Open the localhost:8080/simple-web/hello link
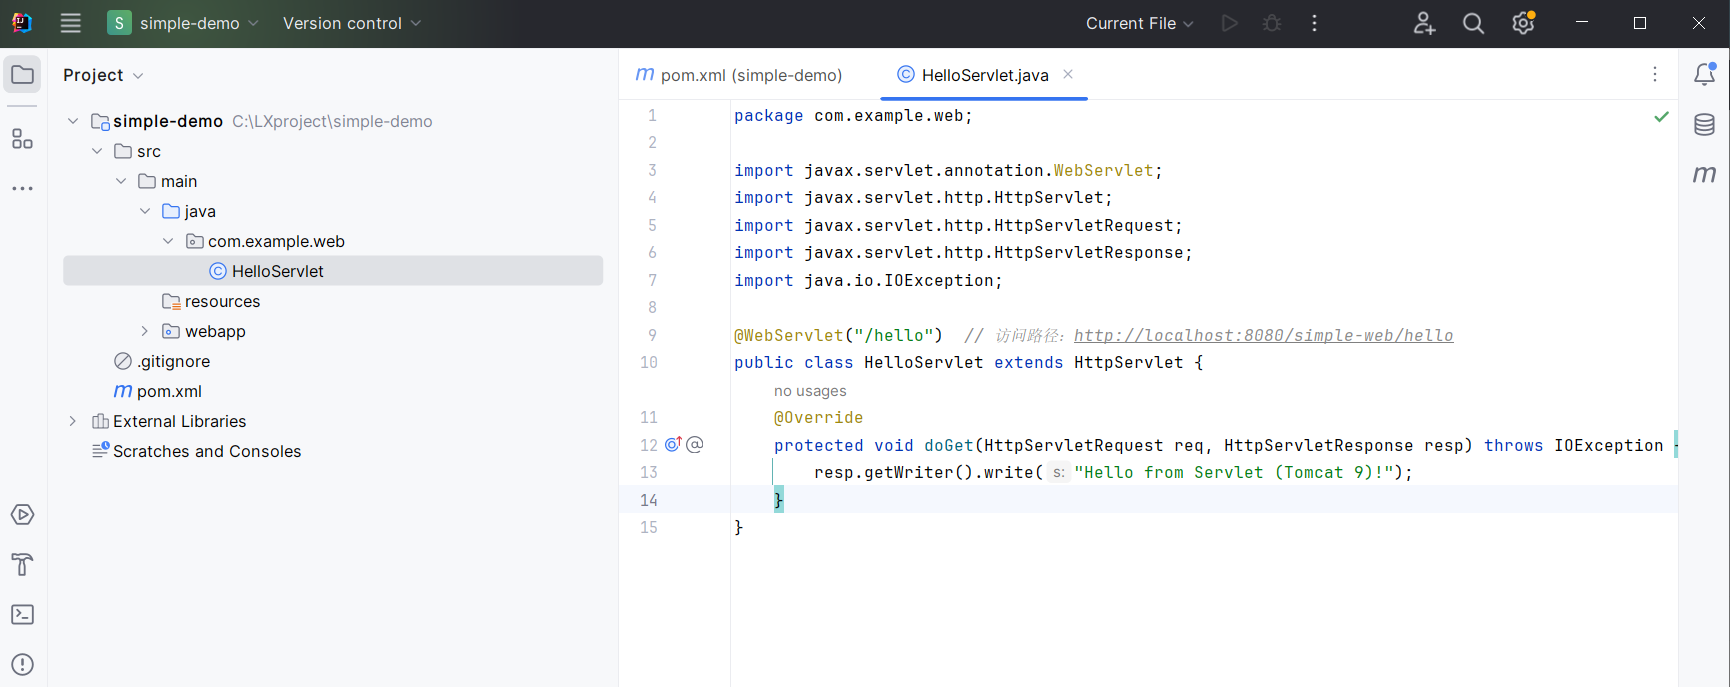Viewport: 1730px width, 687px height. (x=1263, y=336)
